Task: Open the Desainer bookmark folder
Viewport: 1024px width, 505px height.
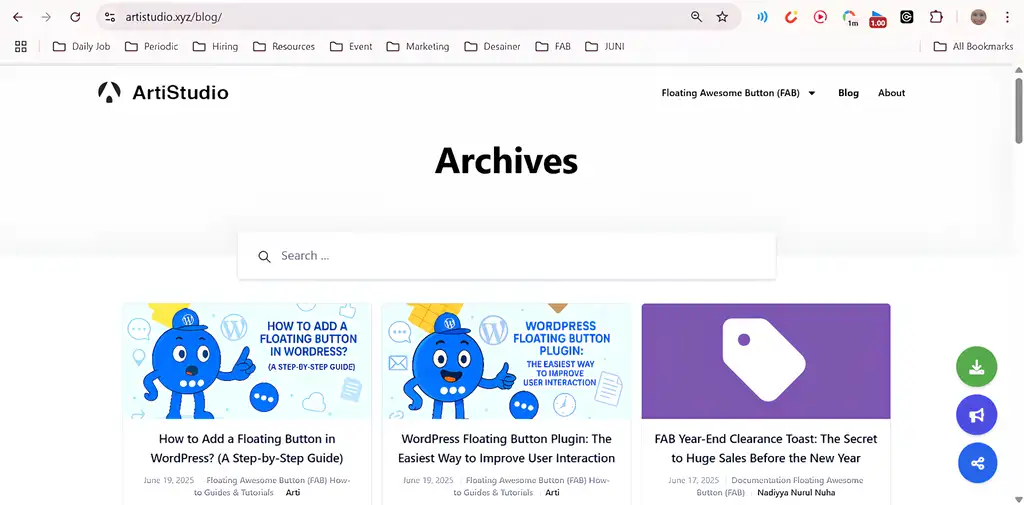Action: point(492,46)
